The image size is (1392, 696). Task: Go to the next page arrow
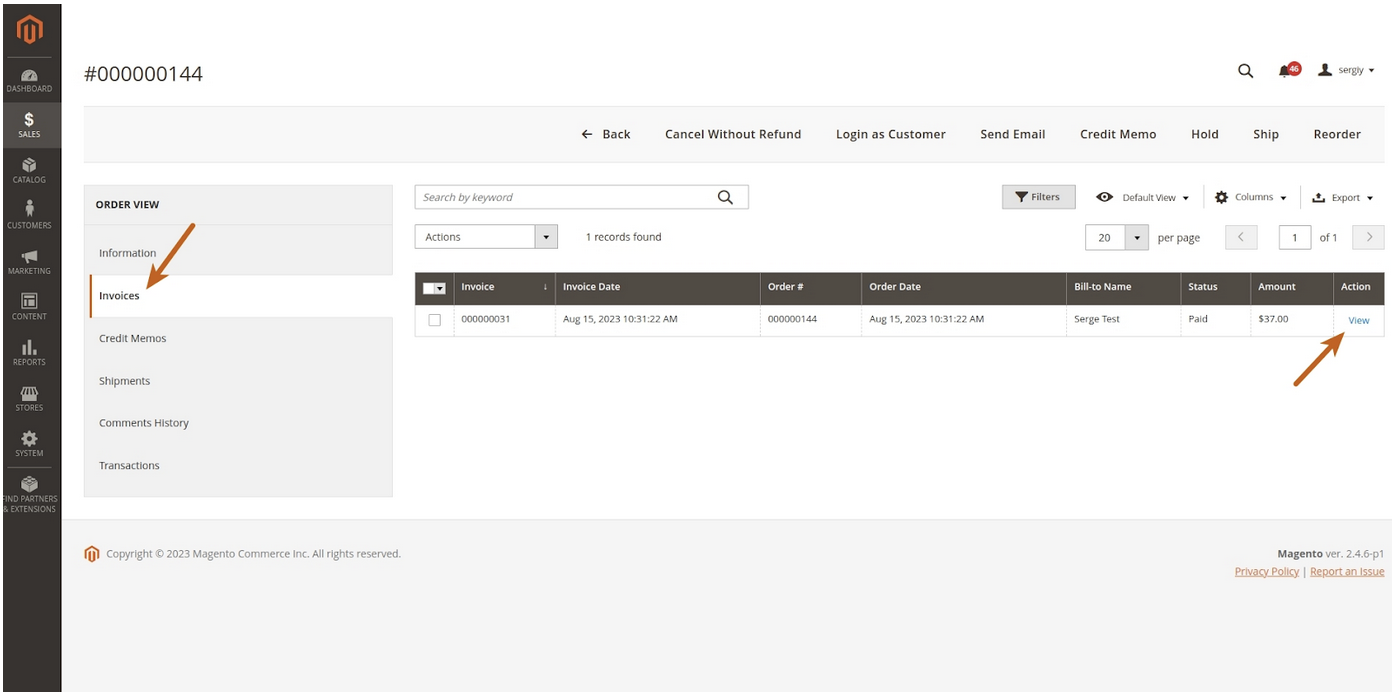coord(1368,237)
